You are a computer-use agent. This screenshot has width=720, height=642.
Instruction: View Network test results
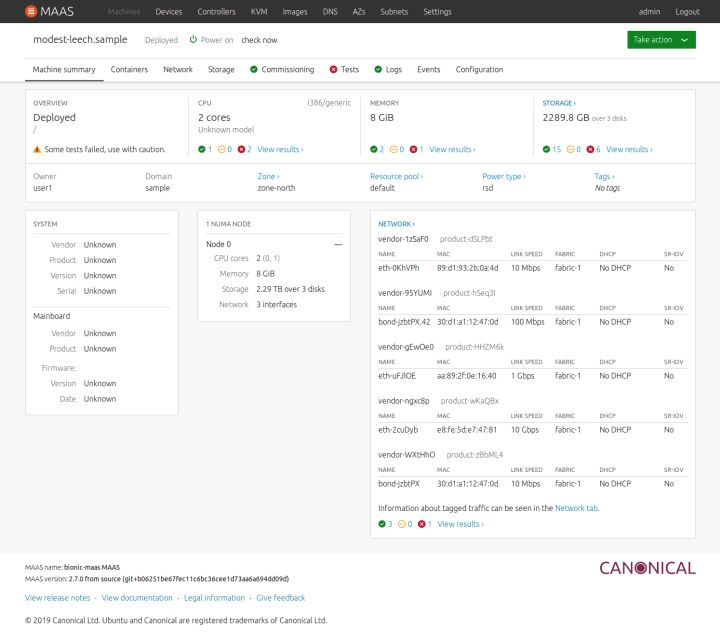(461, 524)
